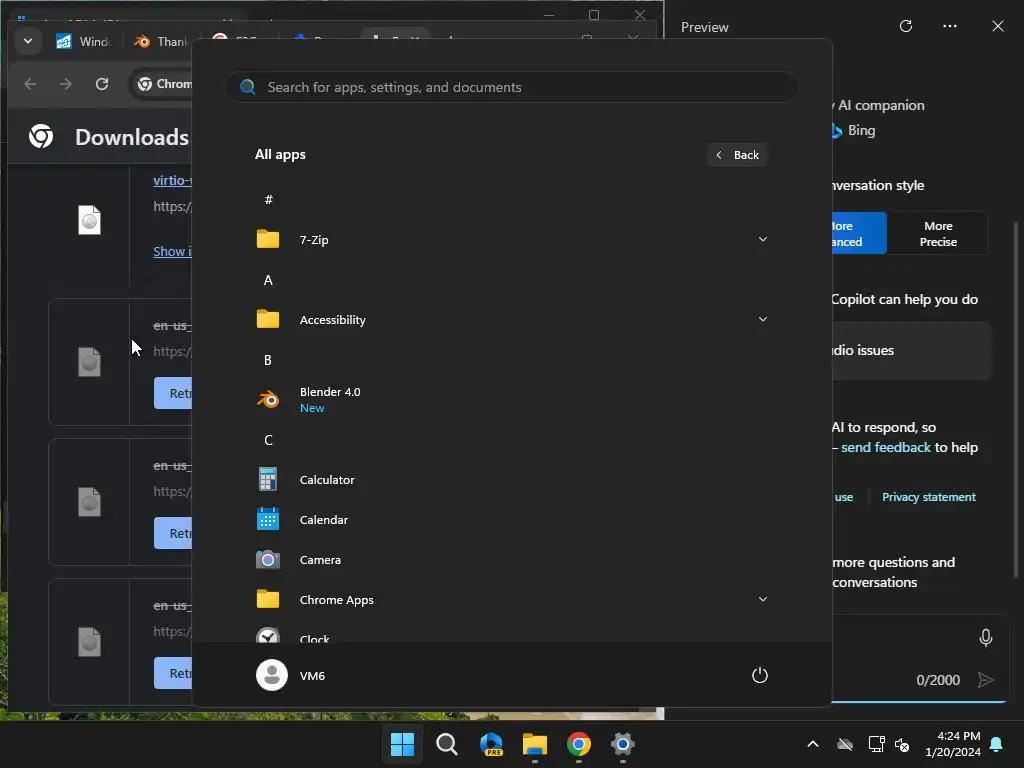Click the Chrome logo on Downloads page
This screenshot has height=768, width=1024.
point(41,136)
